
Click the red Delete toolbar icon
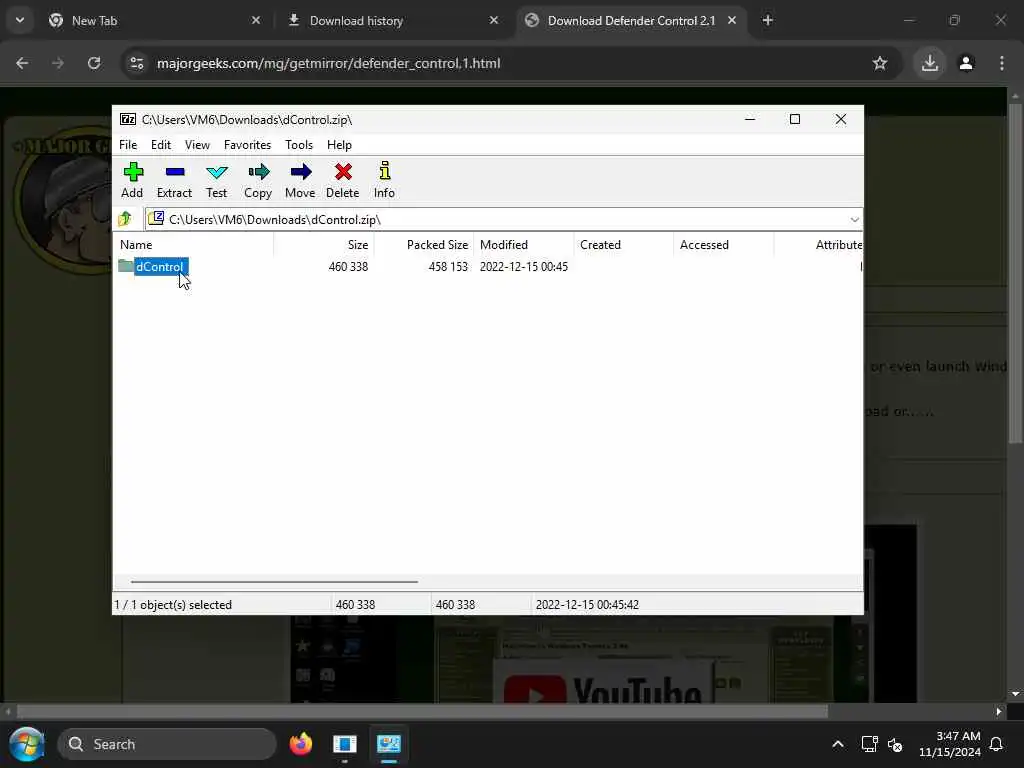343,180
